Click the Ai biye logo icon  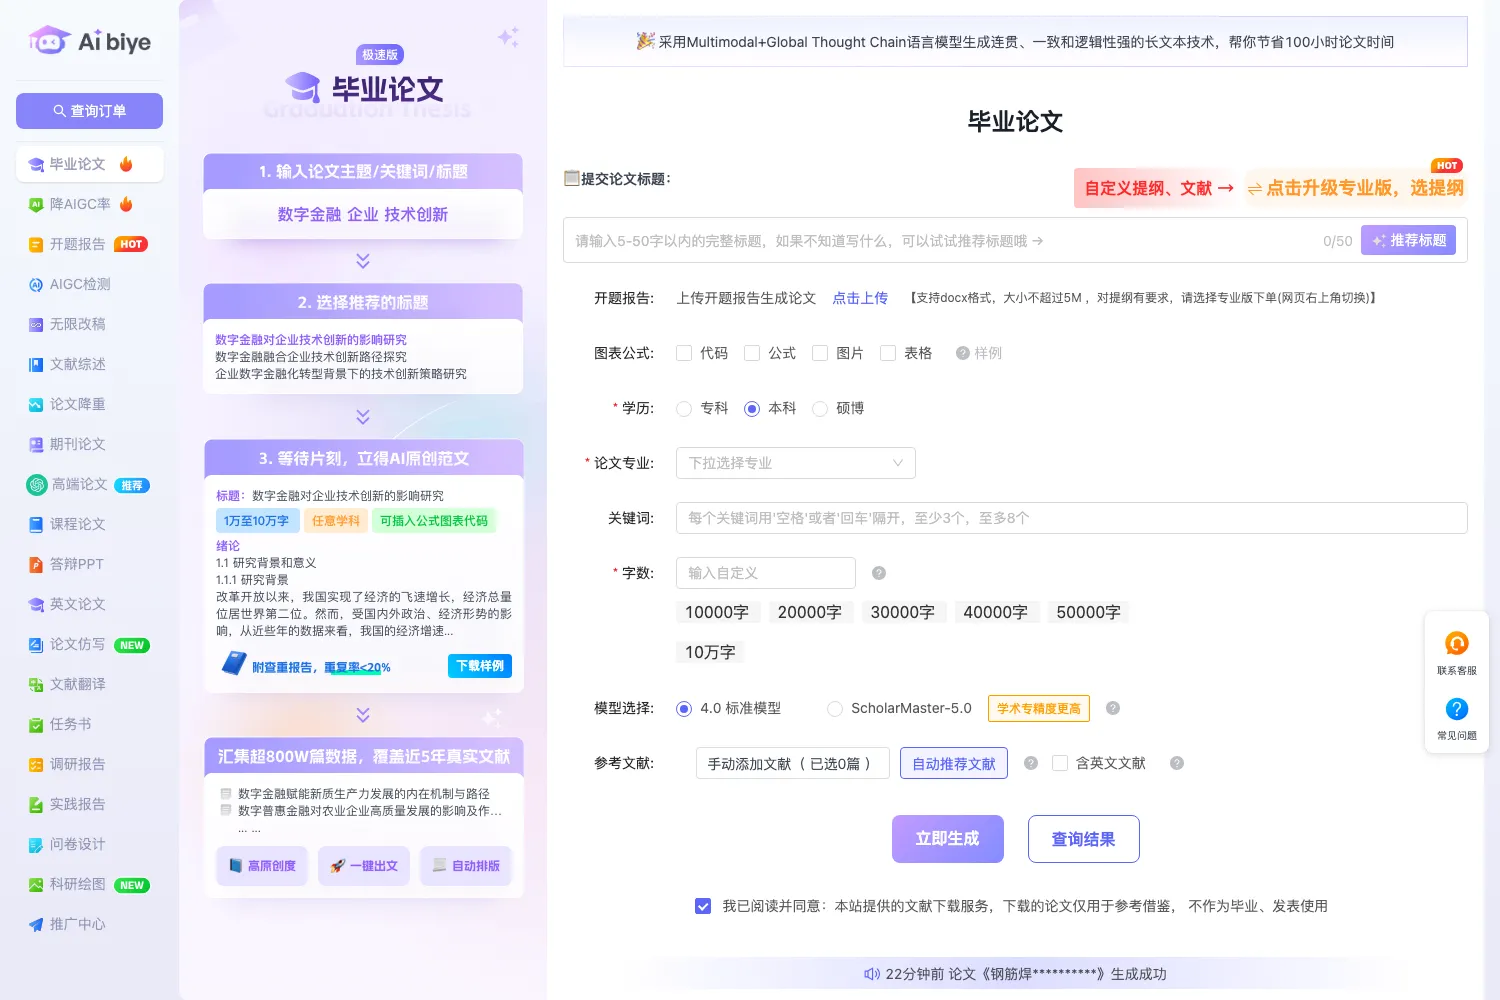(49, 41)
